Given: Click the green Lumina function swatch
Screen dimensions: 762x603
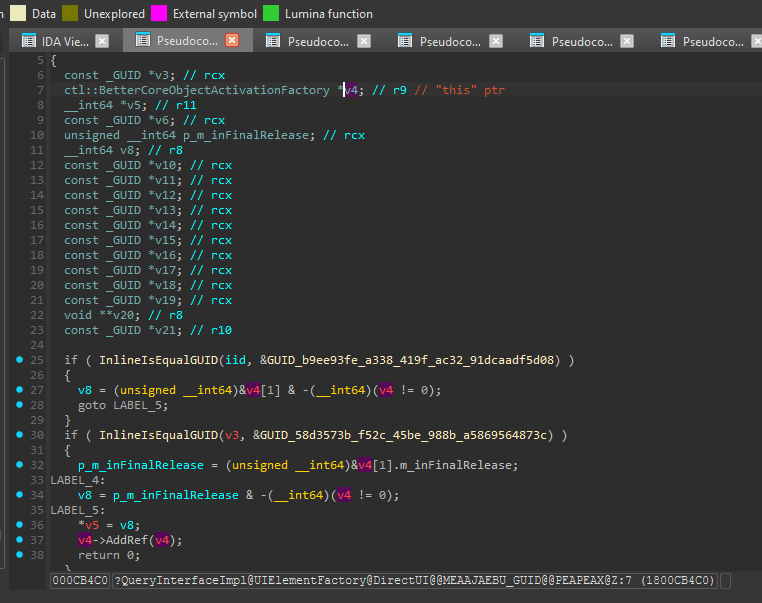Looking at the screenshot, I should point(271,14).
